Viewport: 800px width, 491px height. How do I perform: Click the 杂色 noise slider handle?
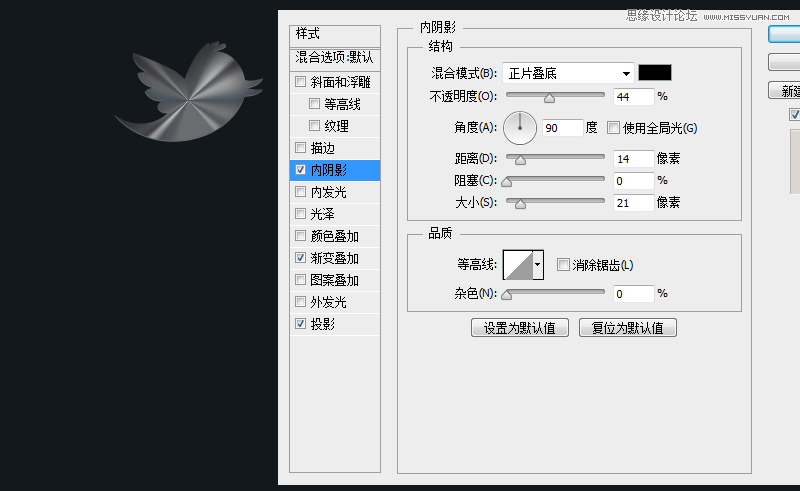(x=507, y=295)
